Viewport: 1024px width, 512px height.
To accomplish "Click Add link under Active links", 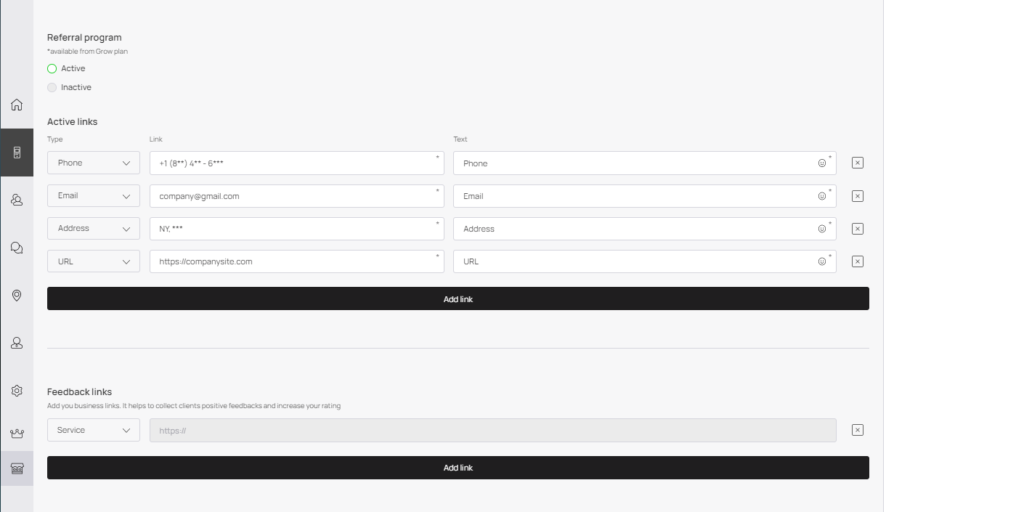I will tap(458, 298).
